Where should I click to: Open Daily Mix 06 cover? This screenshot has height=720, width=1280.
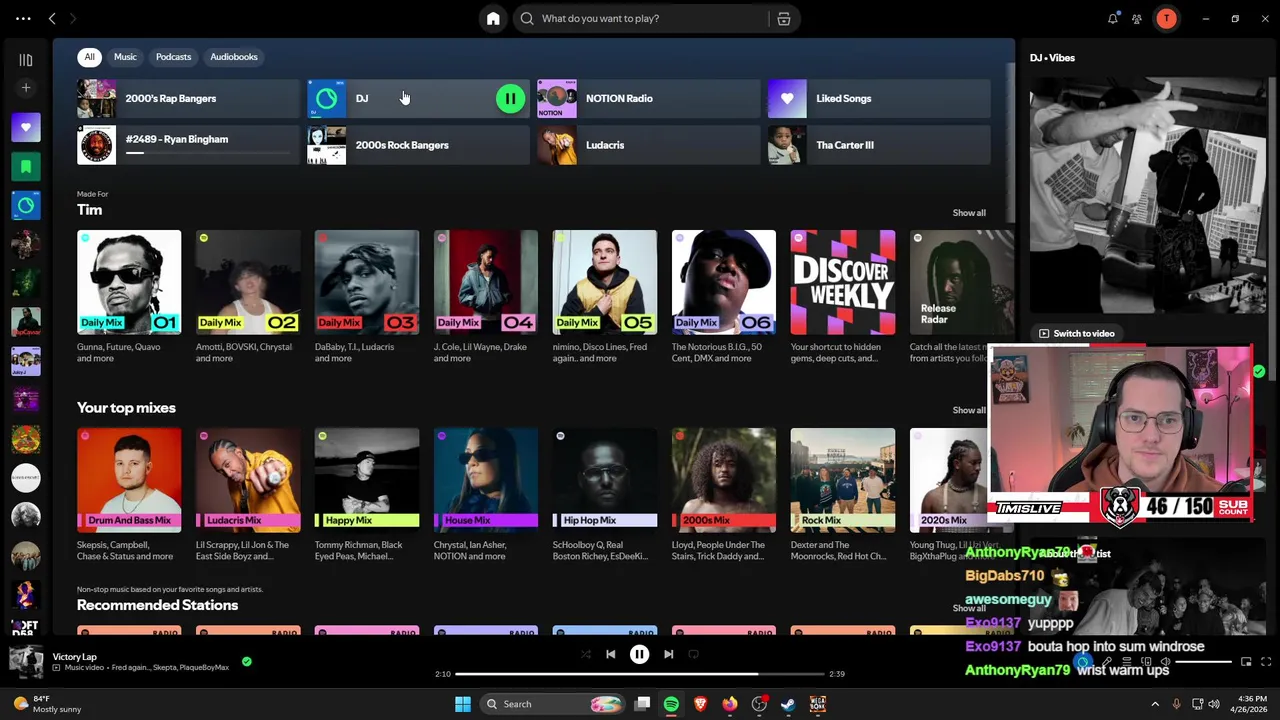click(724, 282)
